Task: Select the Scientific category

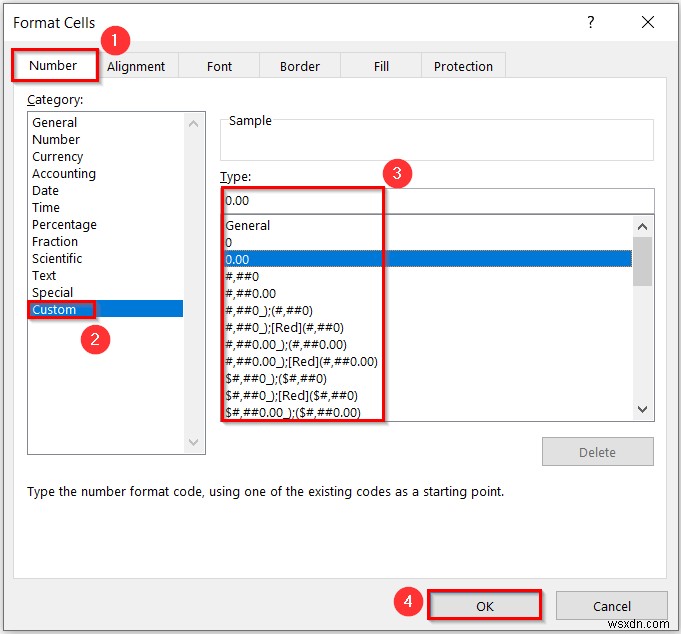Action: 107,258
